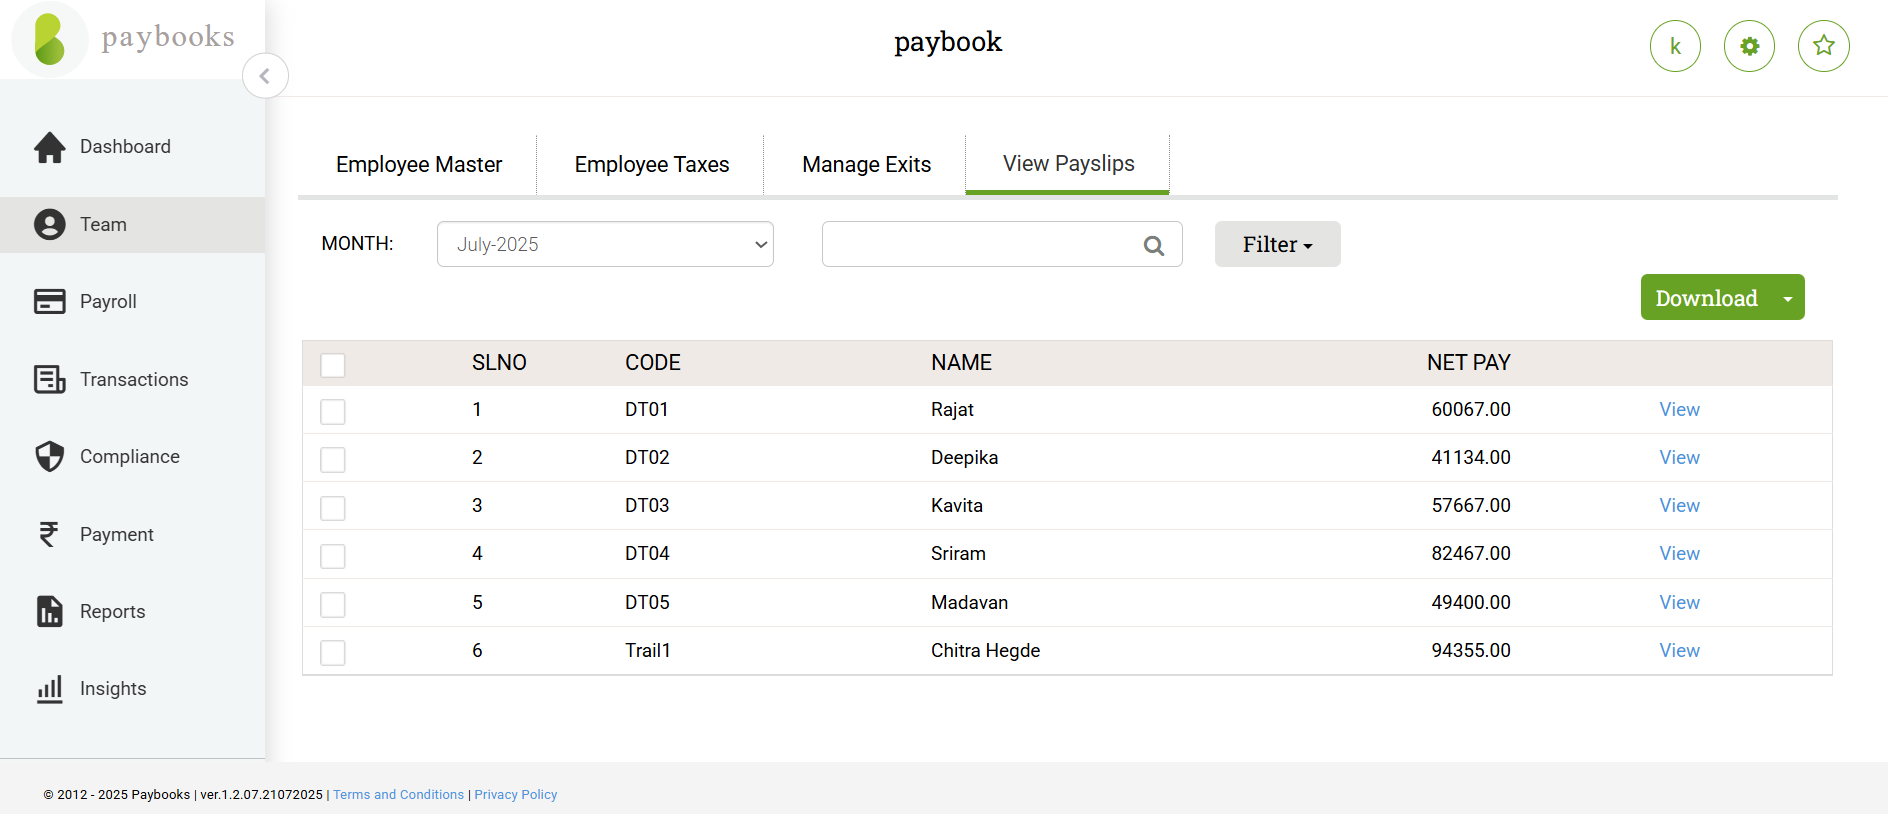The height and width of the screenshot is (814, 1888).
Task: Select the checkbox for Chitra Hegde
Action: [333, 652]
